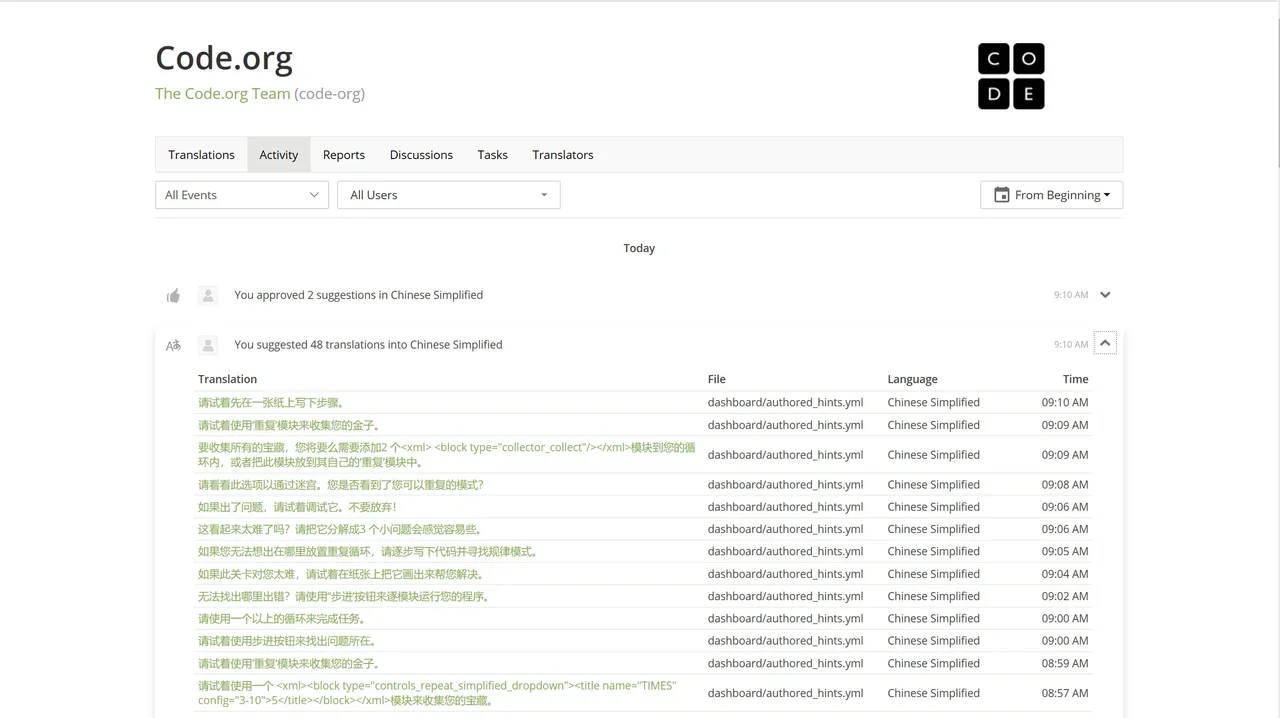1280x718 pixels.
Task: Switch to the Translations tab
Action: tap(201, 155)
